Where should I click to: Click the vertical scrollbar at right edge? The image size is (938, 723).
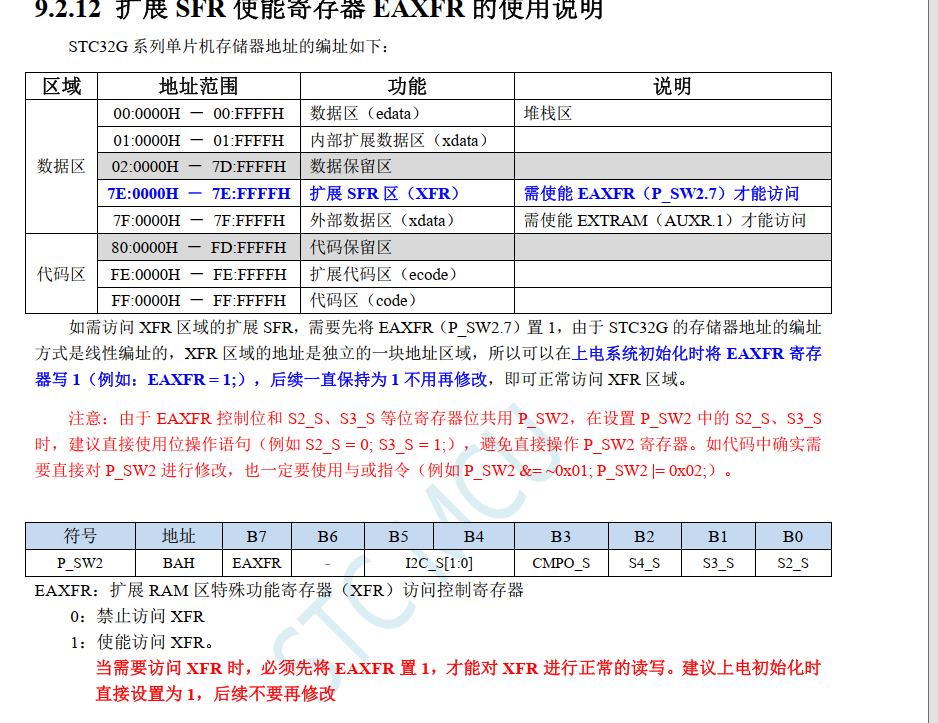933,361
